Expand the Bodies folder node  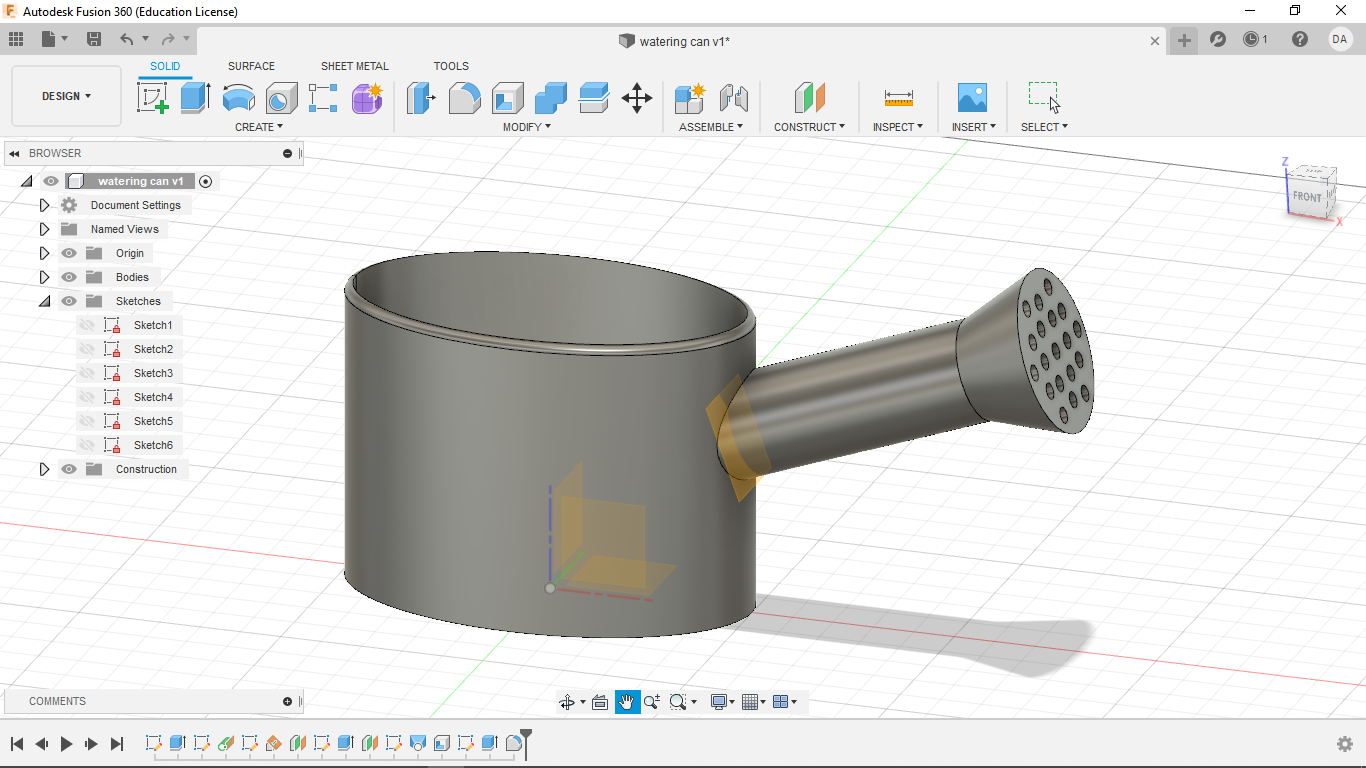[x=44, y=277]
